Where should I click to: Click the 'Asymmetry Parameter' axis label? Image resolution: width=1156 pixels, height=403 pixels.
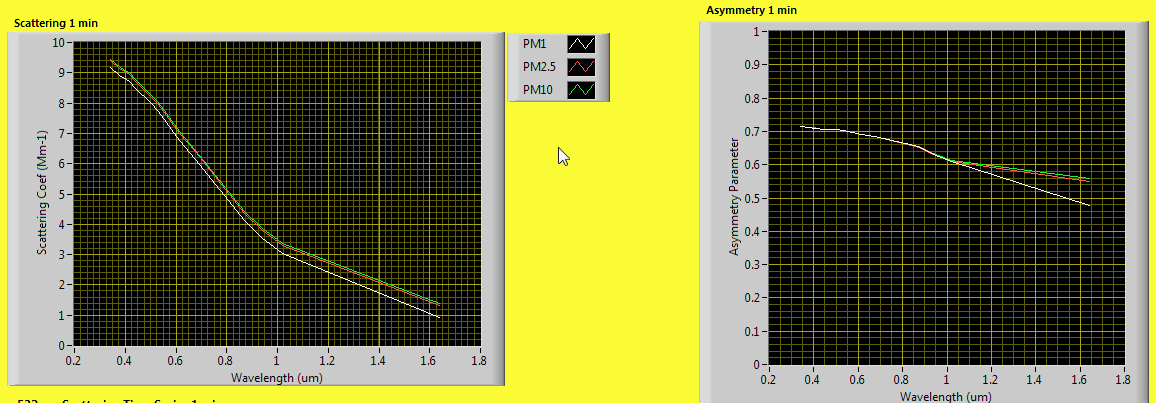click(x=734, y=197)
